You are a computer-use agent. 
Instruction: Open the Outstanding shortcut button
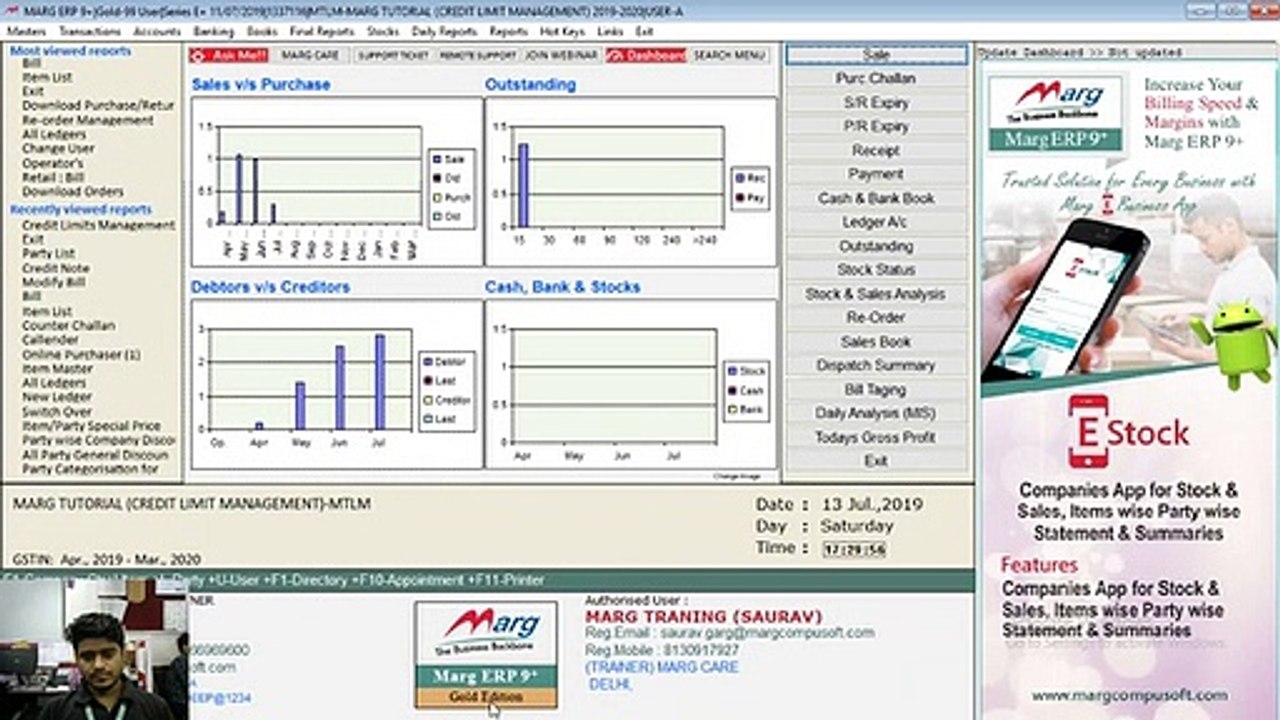876,246
